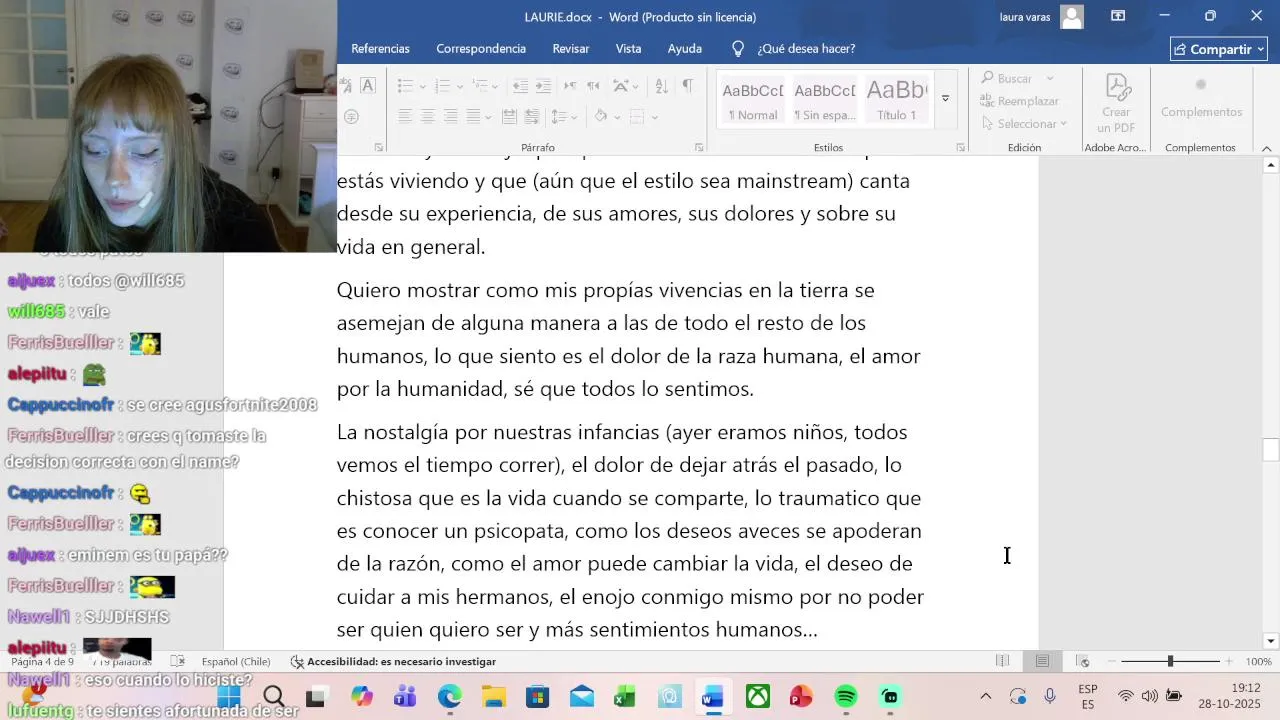
Task: Increase paragraph indent
Action: pyautogui.click(x=543, y=86)
